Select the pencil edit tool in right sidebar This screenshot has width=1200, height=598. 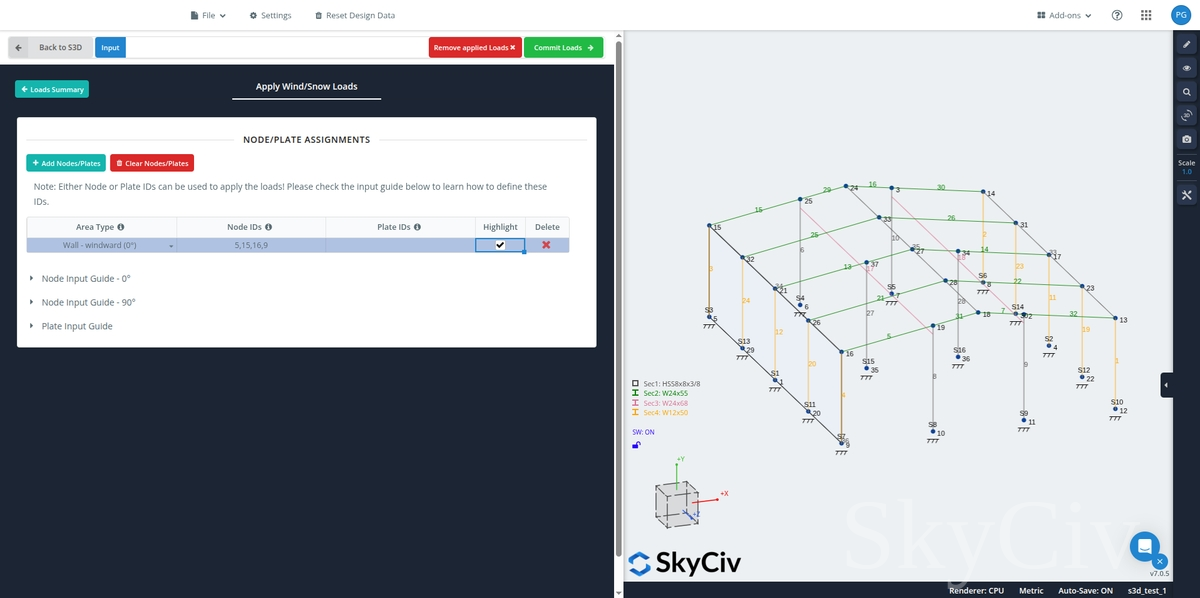[x=1186, y=45]
